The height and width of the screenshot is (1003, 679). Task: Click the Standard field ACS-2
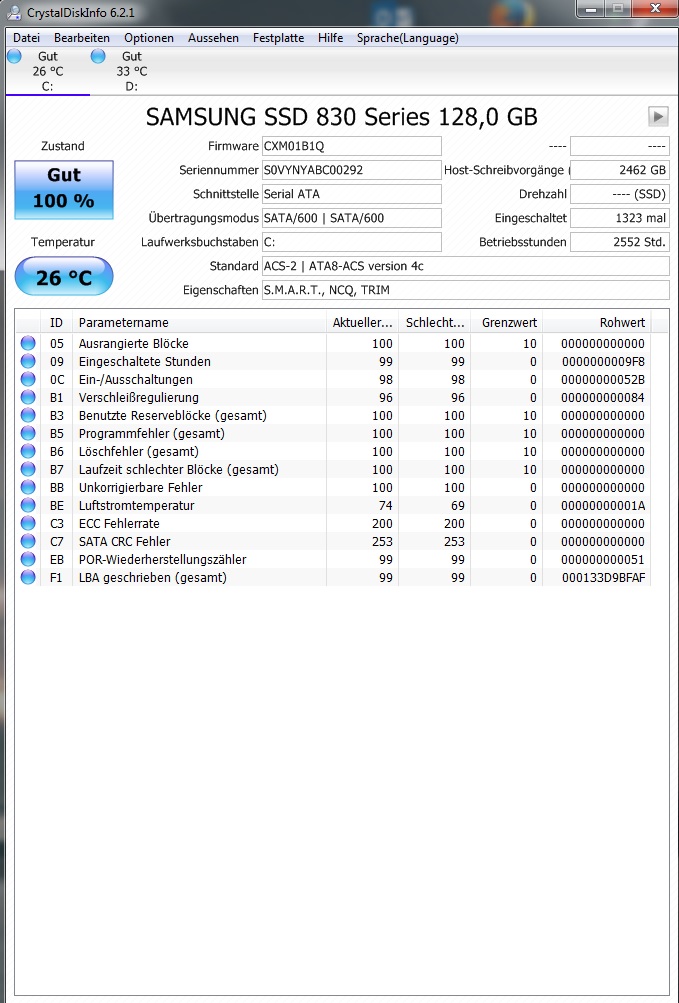465,266
